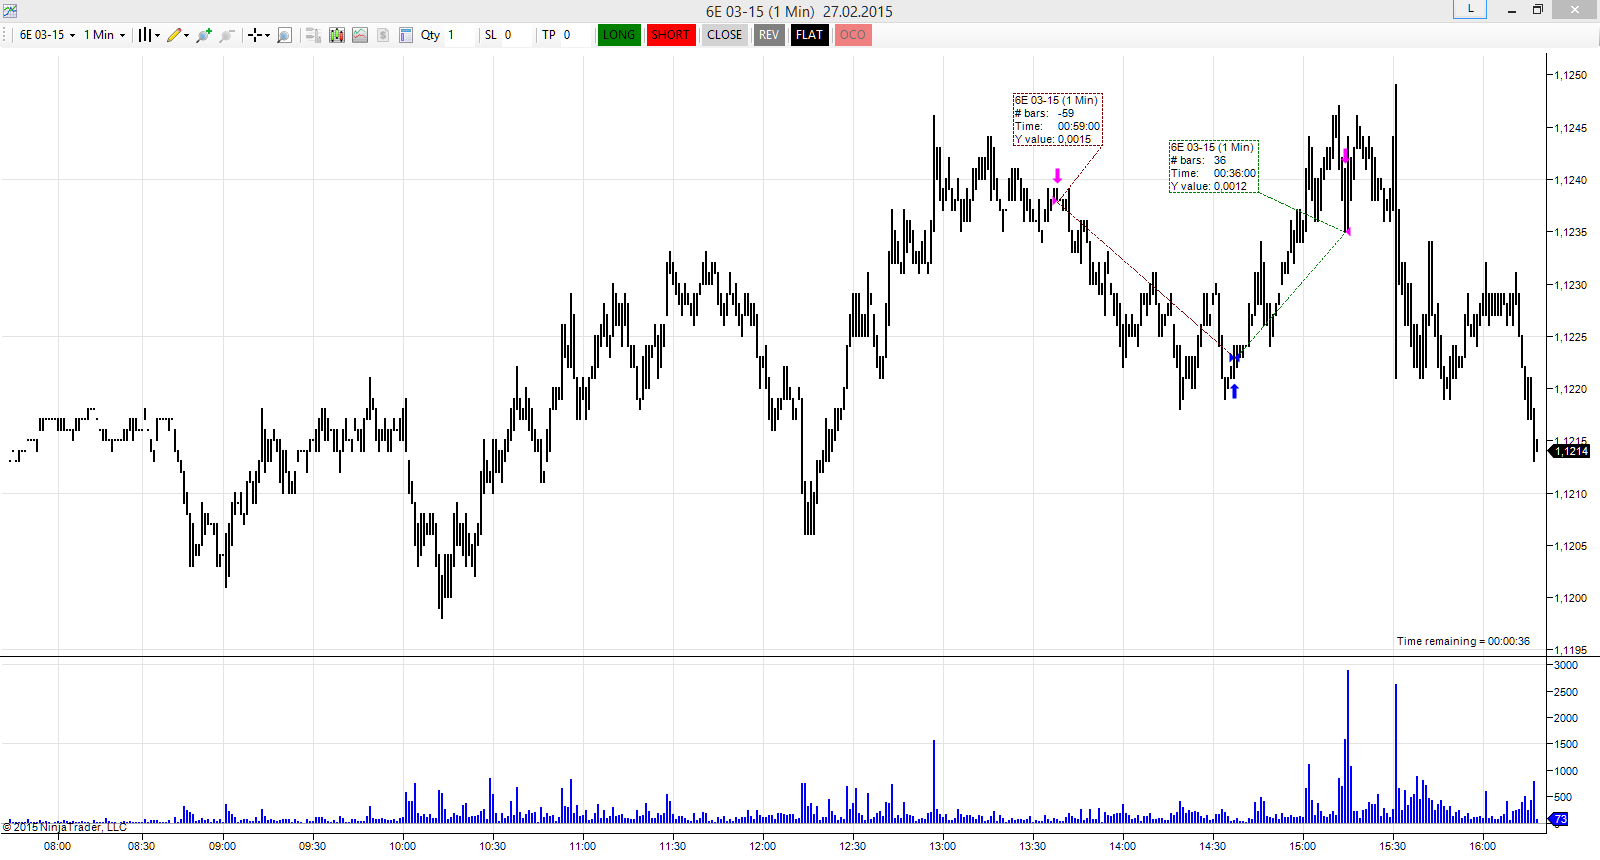Open the chart properties window icon

pyautogui.click(x=406, y=35)
